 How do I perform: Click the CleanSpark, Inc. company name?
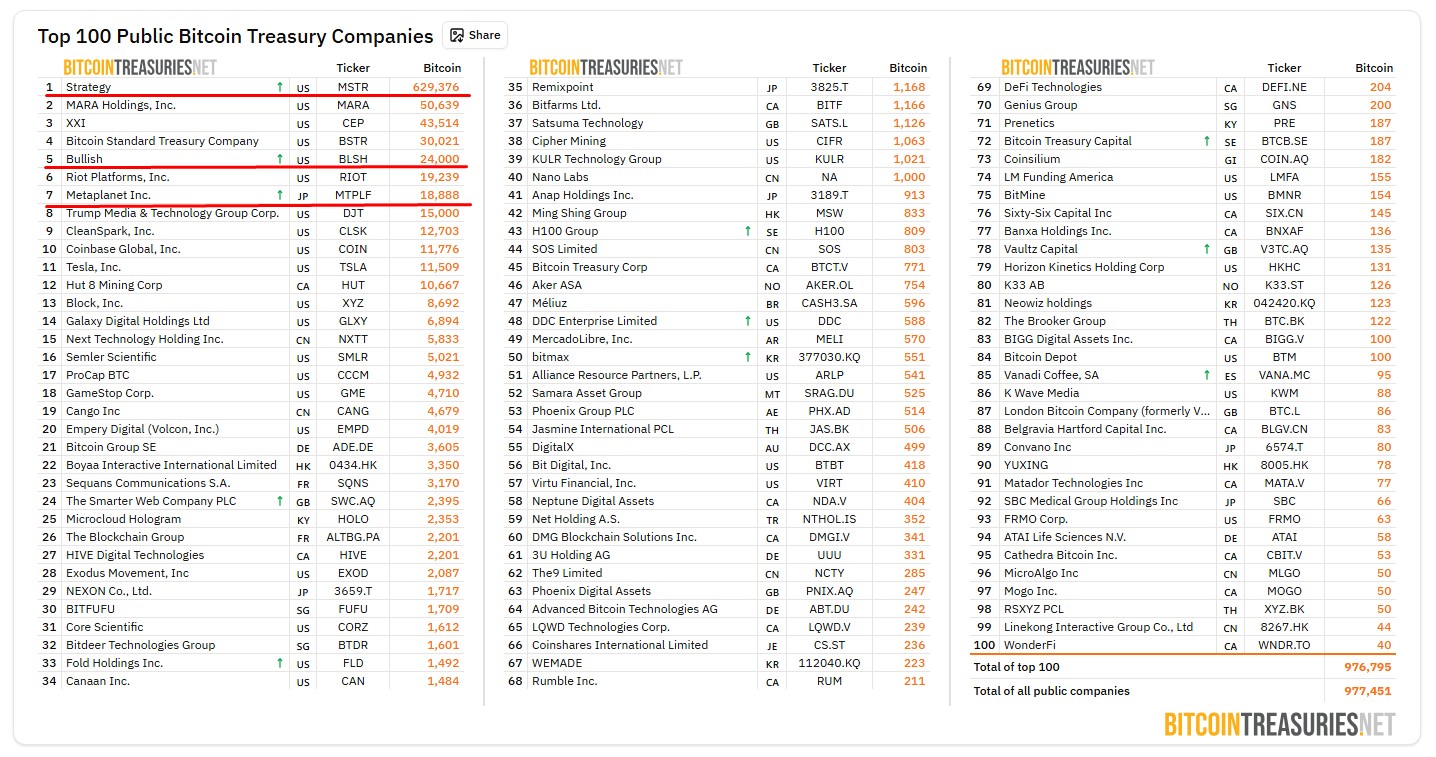coord(111,231)
